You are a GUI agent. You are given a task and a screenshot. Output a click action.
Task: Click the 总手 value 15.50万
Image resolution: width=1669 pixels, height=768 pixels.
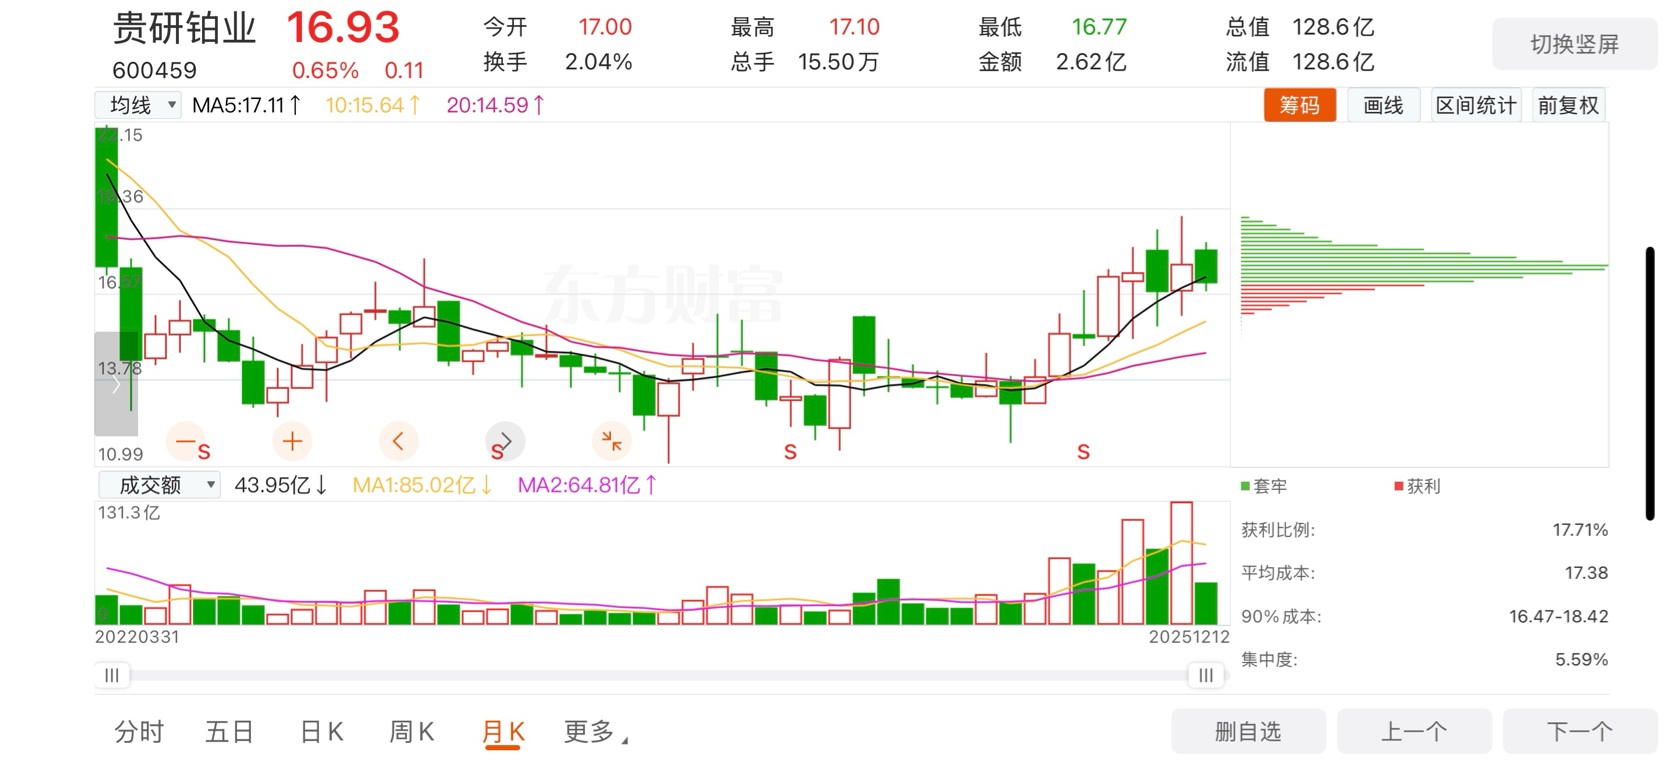[x=838, y=62]
